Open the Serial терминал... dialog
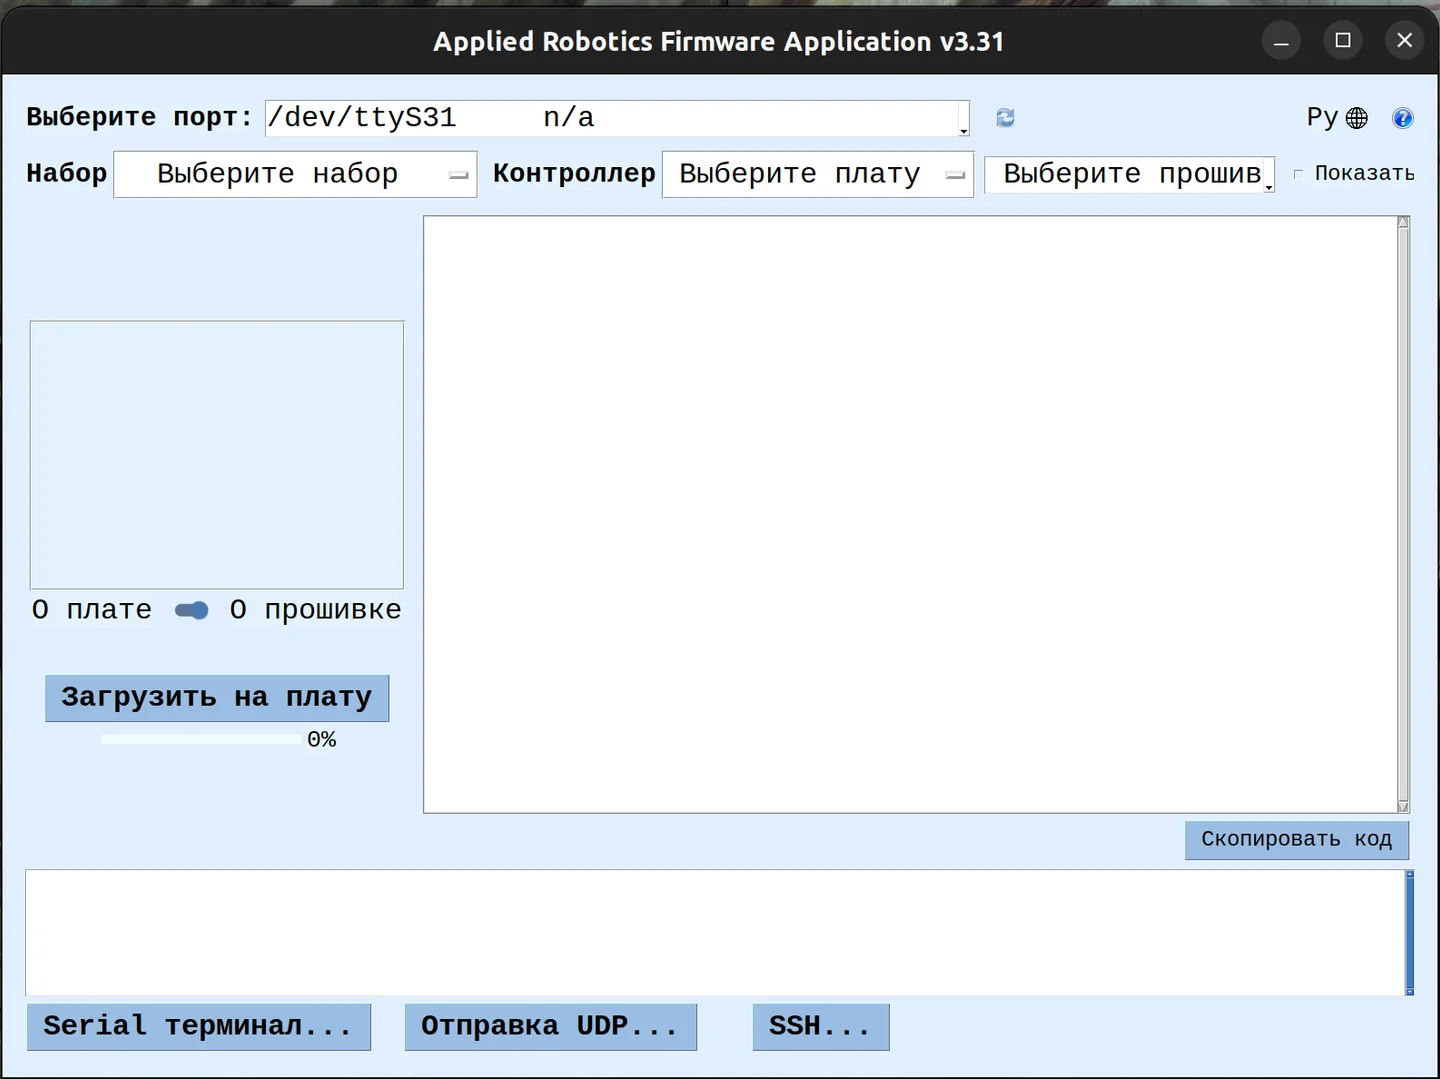1440x1079 pixels. click(x=199, y=1027)
